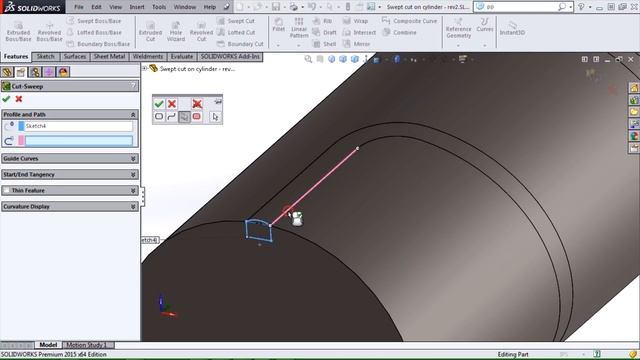Choose Select Region option in selection popup
Viewport: 640px width, 360px height.
pos(197,117)
